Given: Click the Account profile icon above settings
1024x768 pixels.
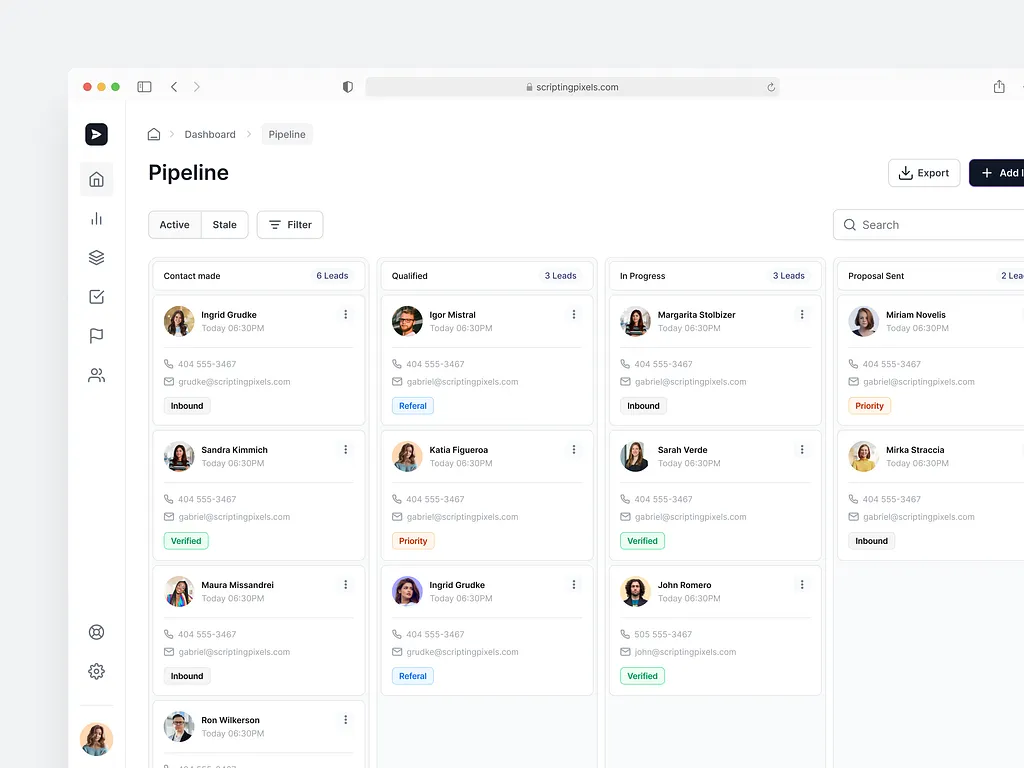Looking at the screenshot, I should 96,632.
